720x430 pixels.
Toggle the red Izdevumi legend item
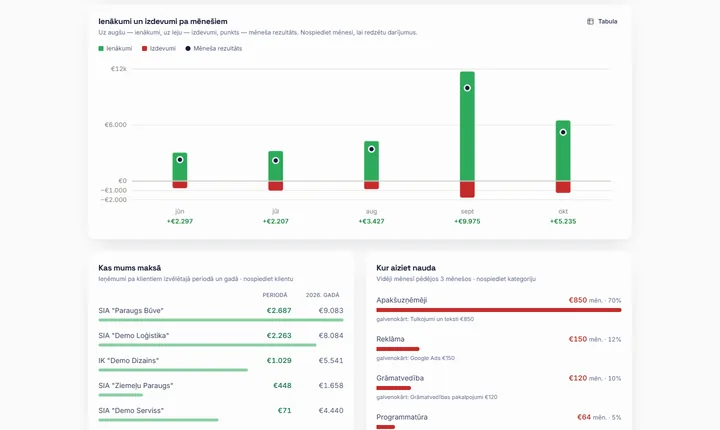point(159,48)
